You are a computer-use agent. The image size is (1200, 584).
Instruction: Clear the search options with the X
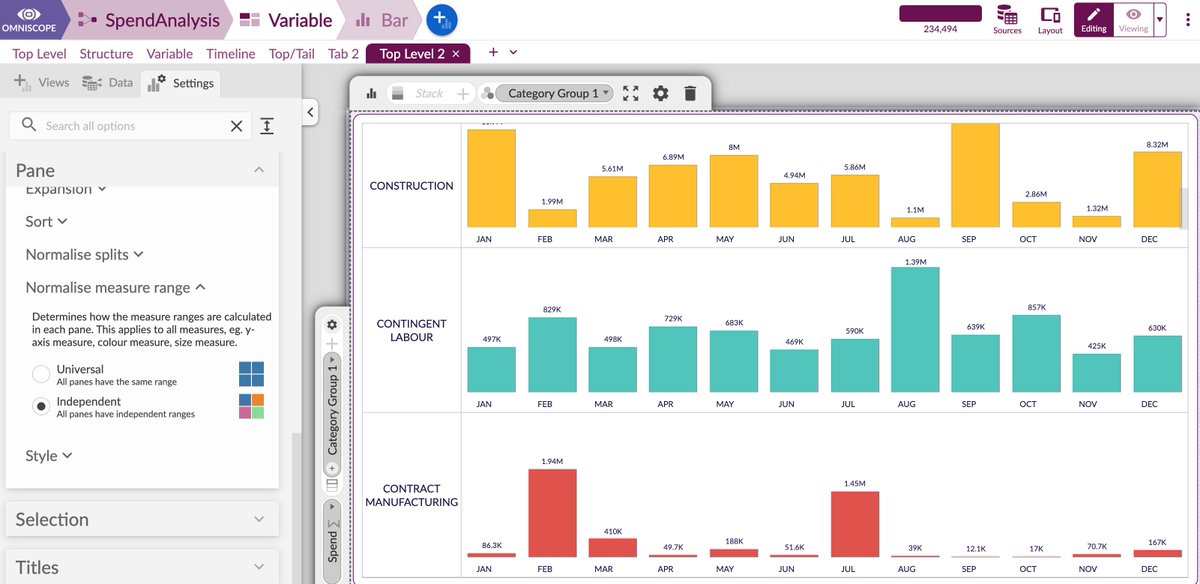pos(236,126)
